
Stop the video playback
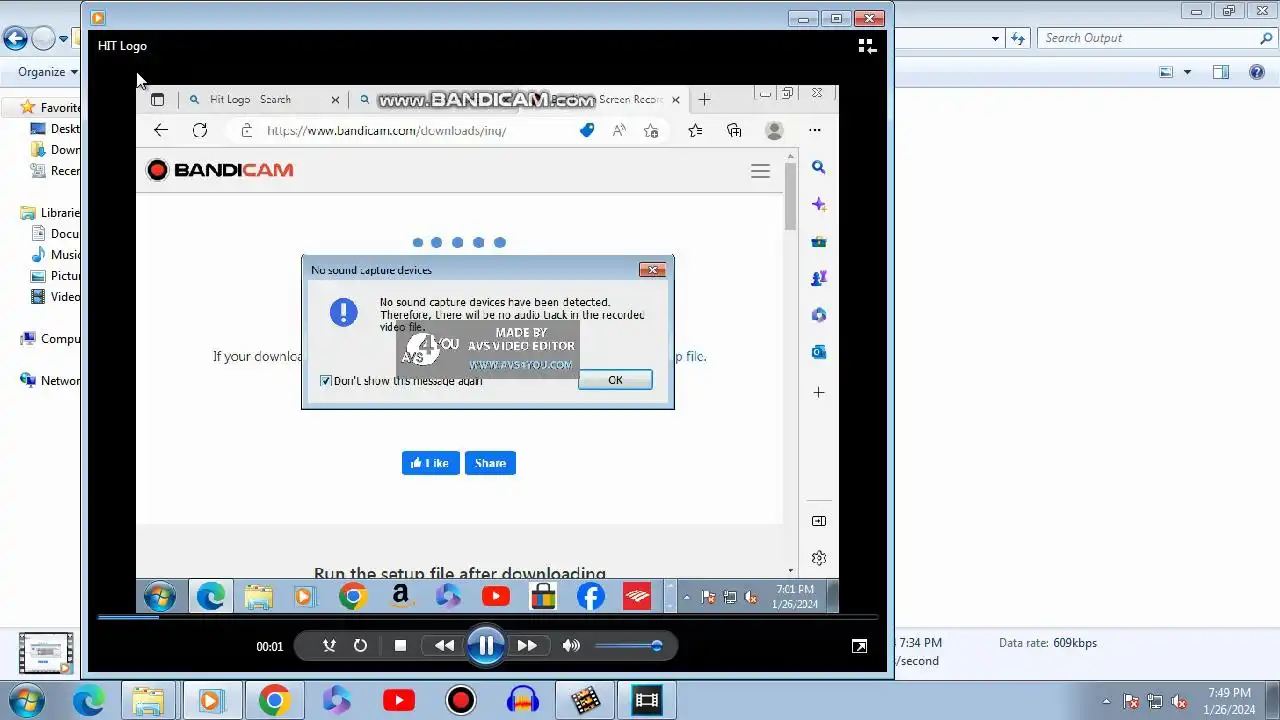coord(400,646)
